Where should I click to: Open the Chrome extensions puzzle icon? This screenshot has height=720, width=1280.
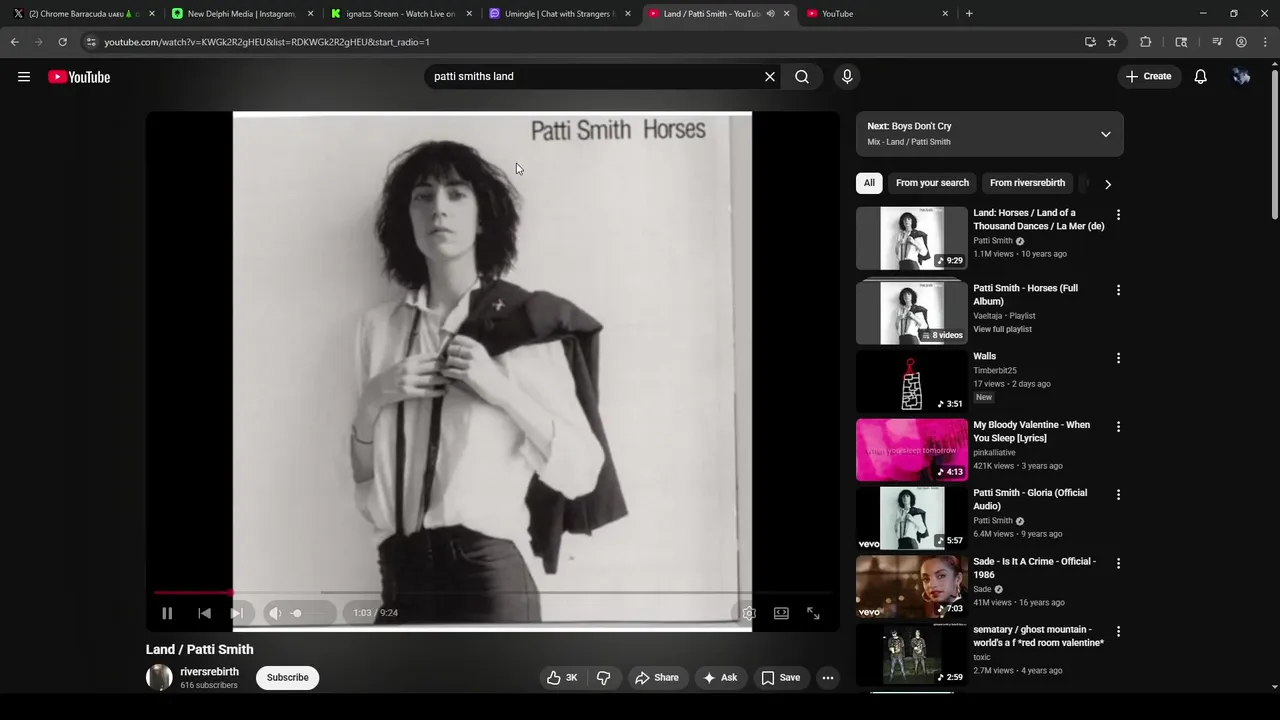(1146, 42)
